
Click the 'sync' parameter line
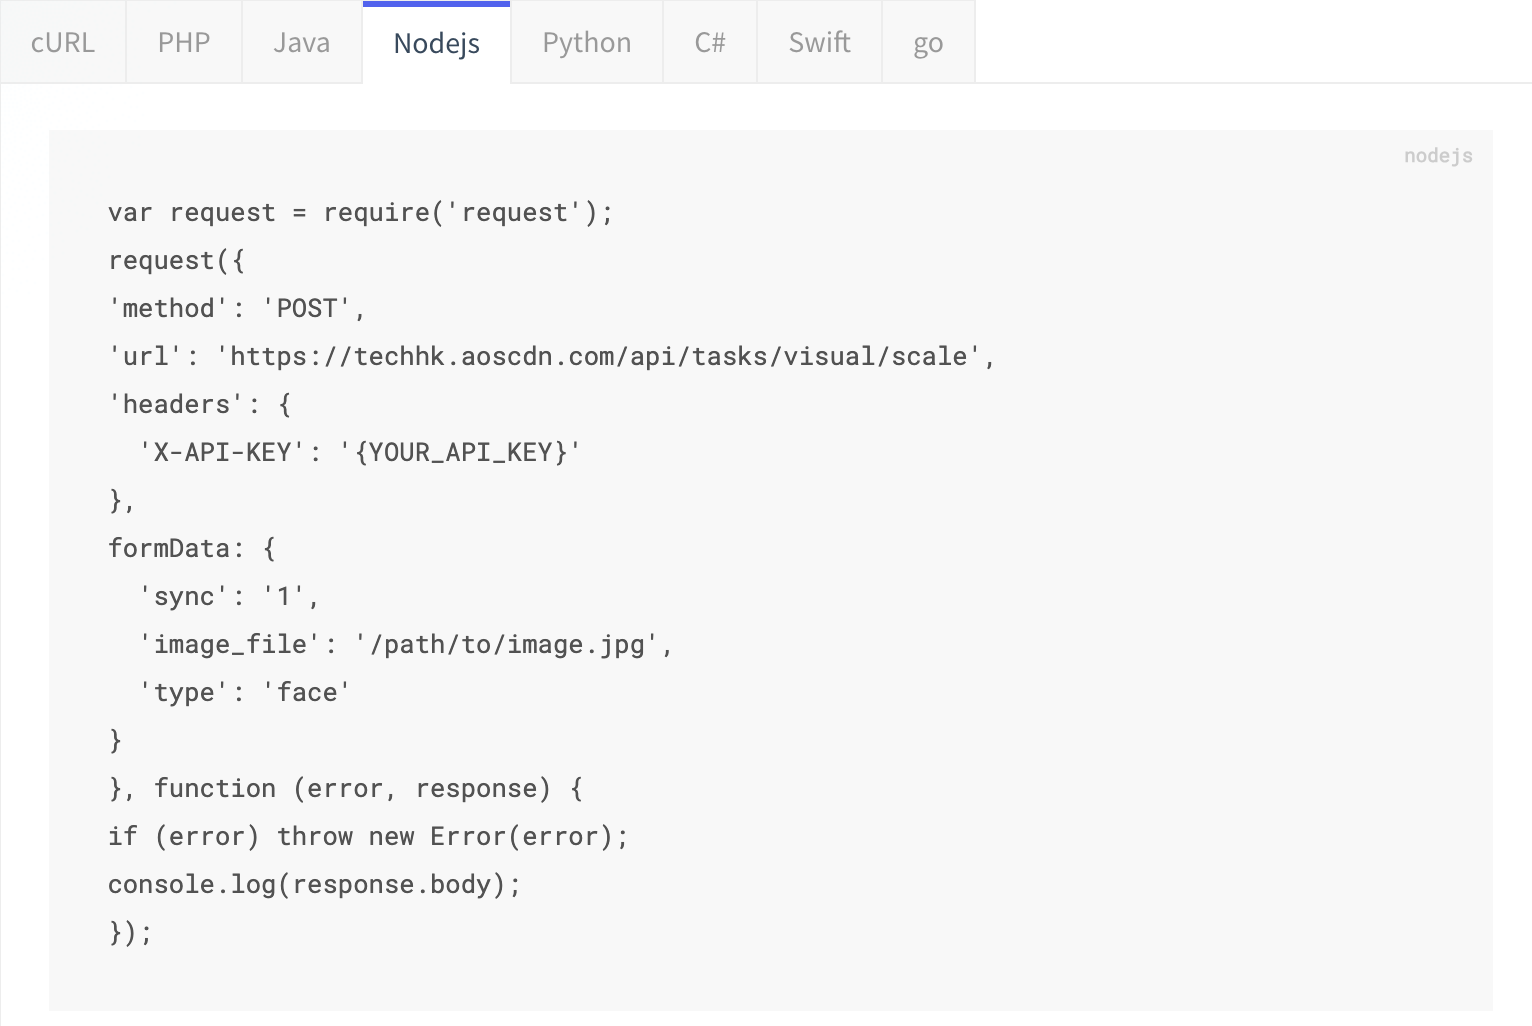[229, 597]
